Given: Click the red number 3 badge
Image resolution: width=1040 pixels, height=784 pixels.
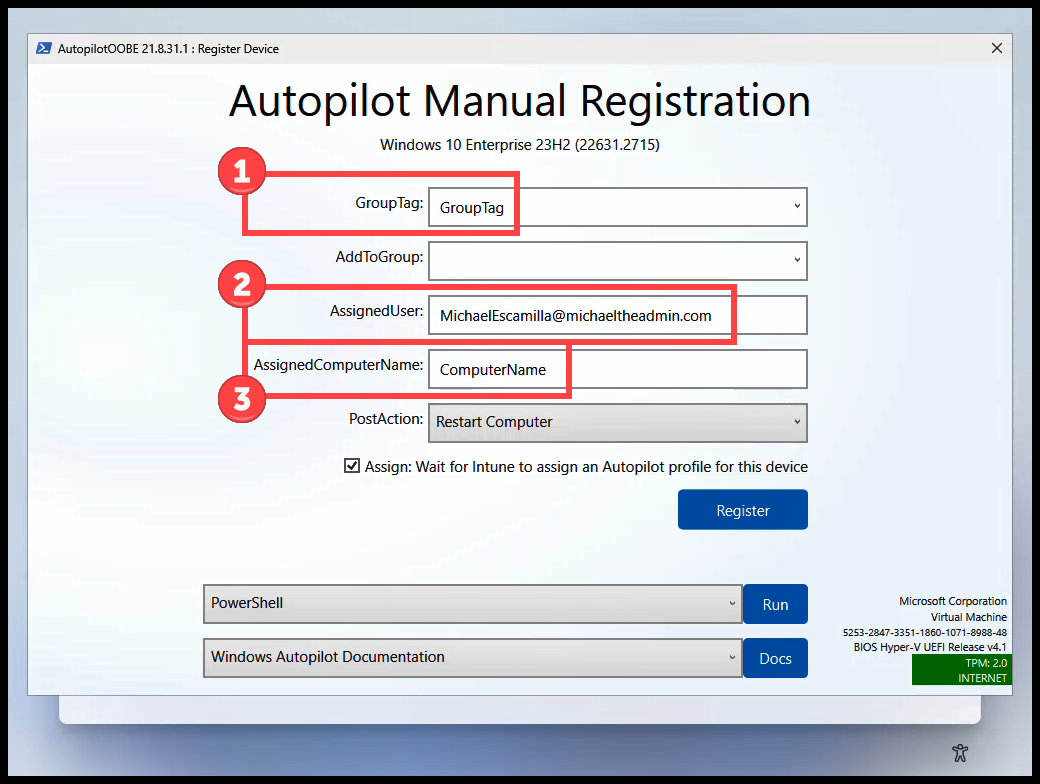Looking at the screenshot, I should coord(241,399).
